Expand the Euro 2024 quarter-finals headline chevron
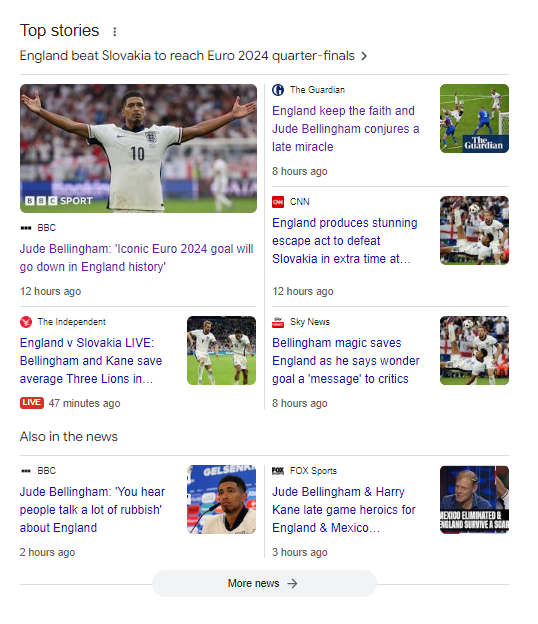538x624 pixels. [364, 56]
